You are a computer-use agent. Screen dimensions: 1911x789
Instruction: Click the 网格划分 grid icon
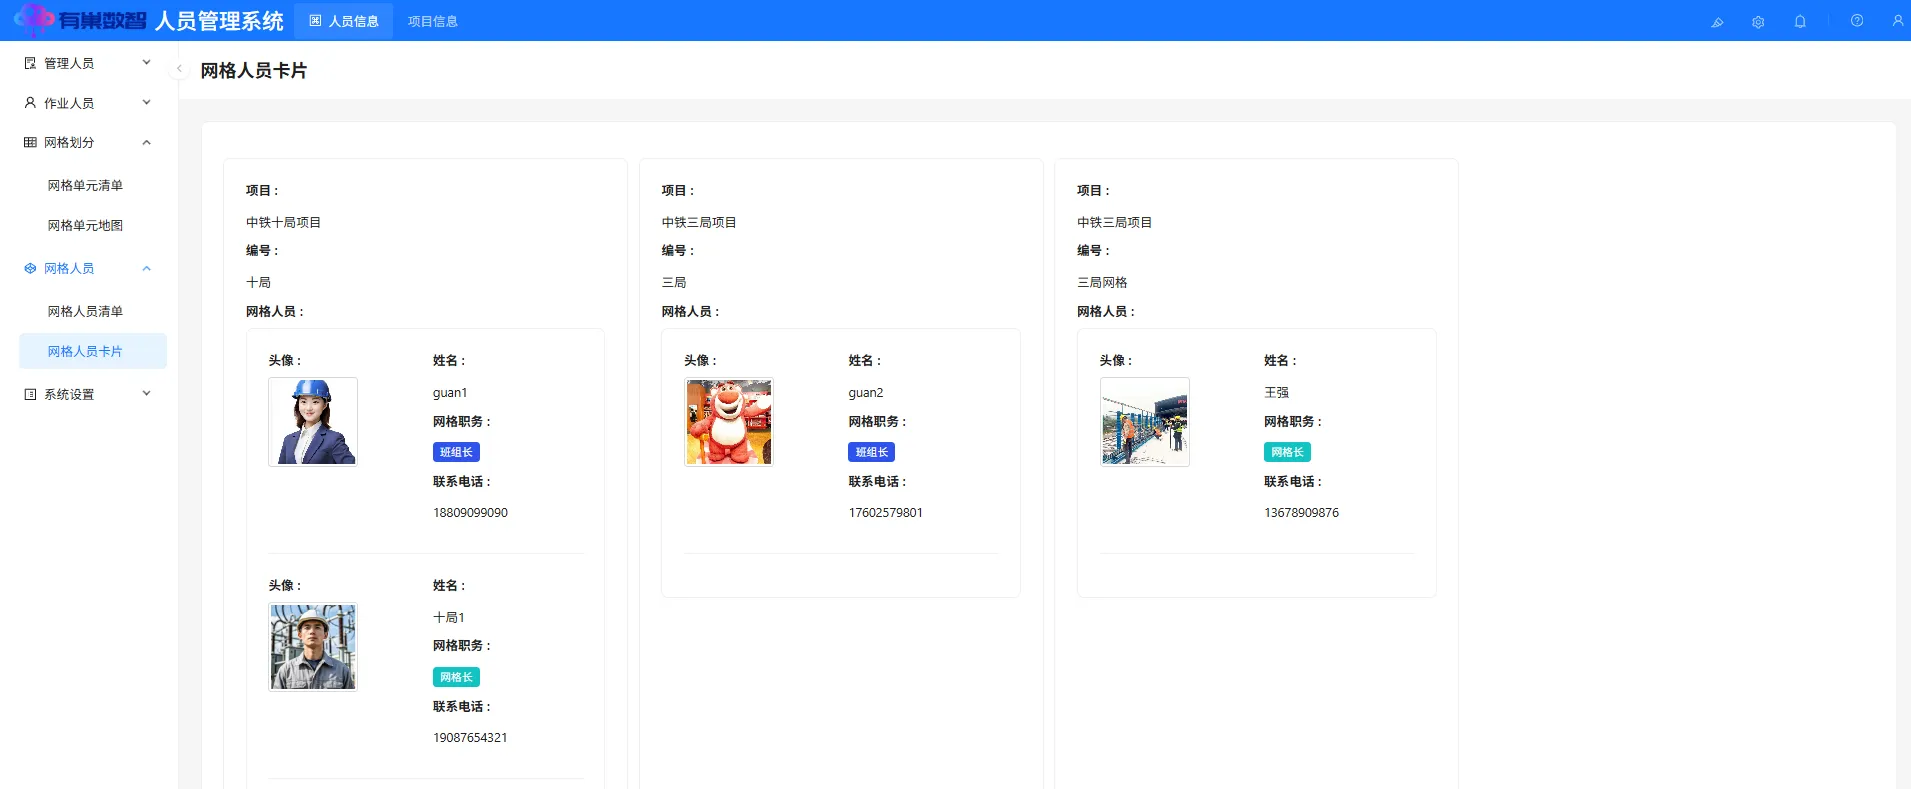pyautogui.click(x=30, y=142)
